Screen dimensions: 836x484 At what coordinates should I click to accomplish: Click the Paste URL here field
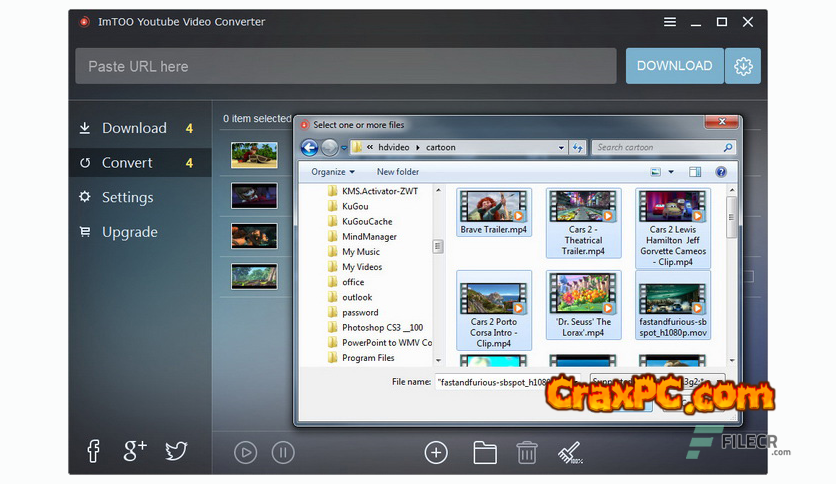(345, 66)
